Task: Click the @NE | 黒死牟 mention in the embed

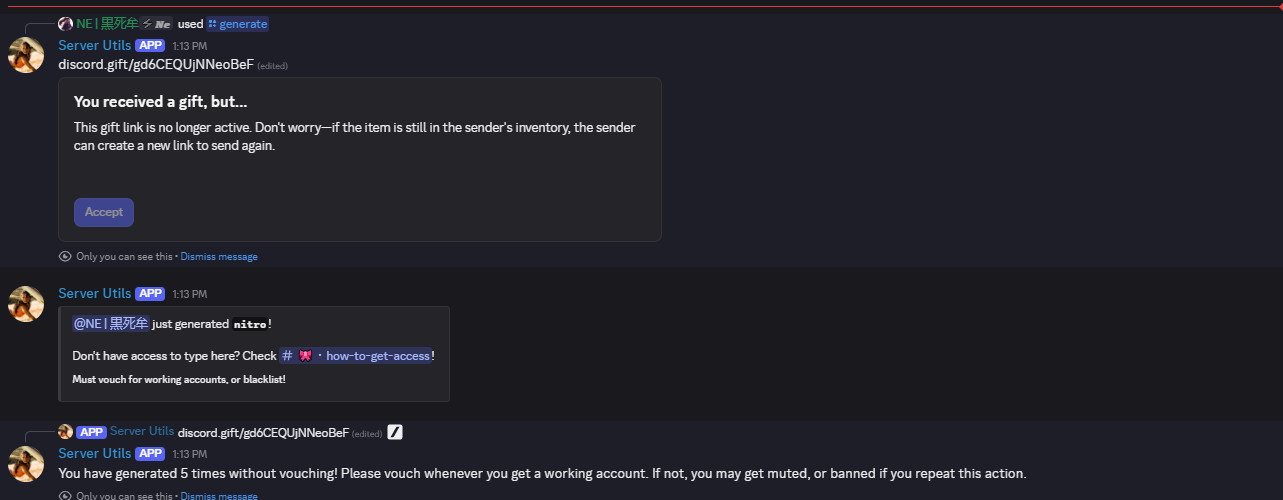Action: [110, 323]
